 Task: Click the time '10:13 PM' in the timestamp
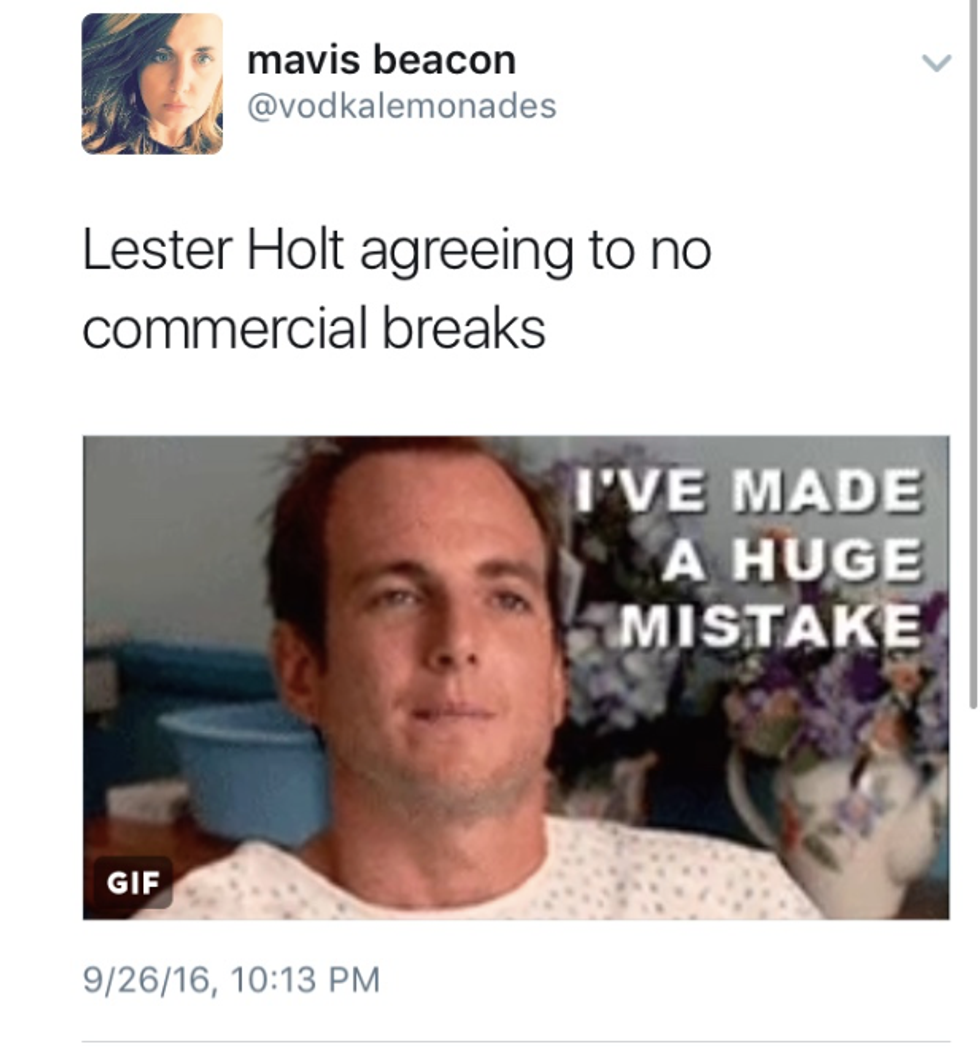click(x=305, y=980)
